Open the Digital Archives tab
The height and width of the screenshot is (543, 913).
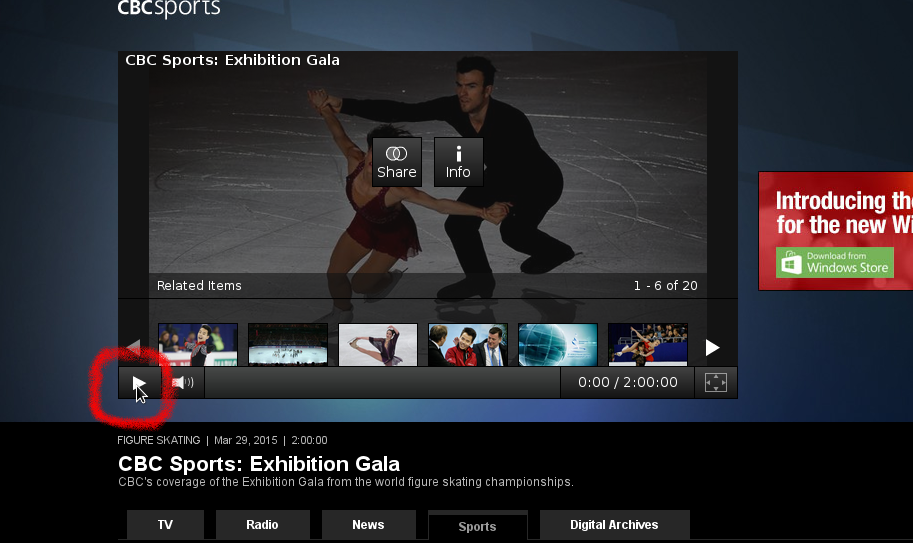click(614, 525)
